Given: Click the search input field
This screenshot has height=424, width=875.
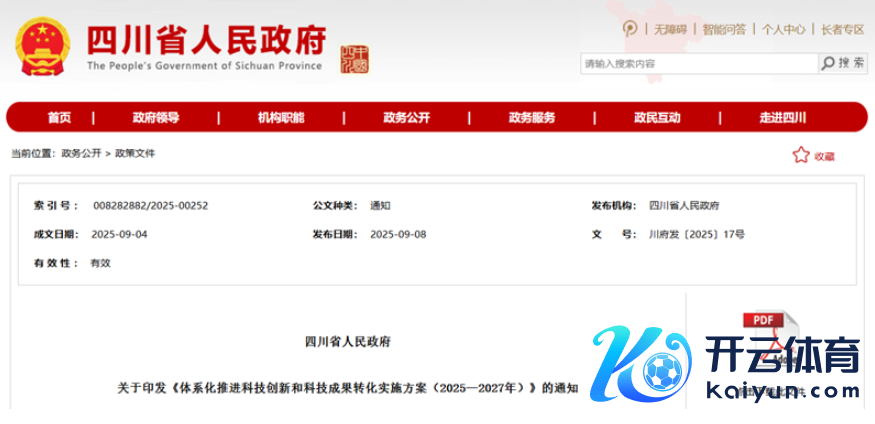Looking at the screenshot, I should click(x=697, y=64).
